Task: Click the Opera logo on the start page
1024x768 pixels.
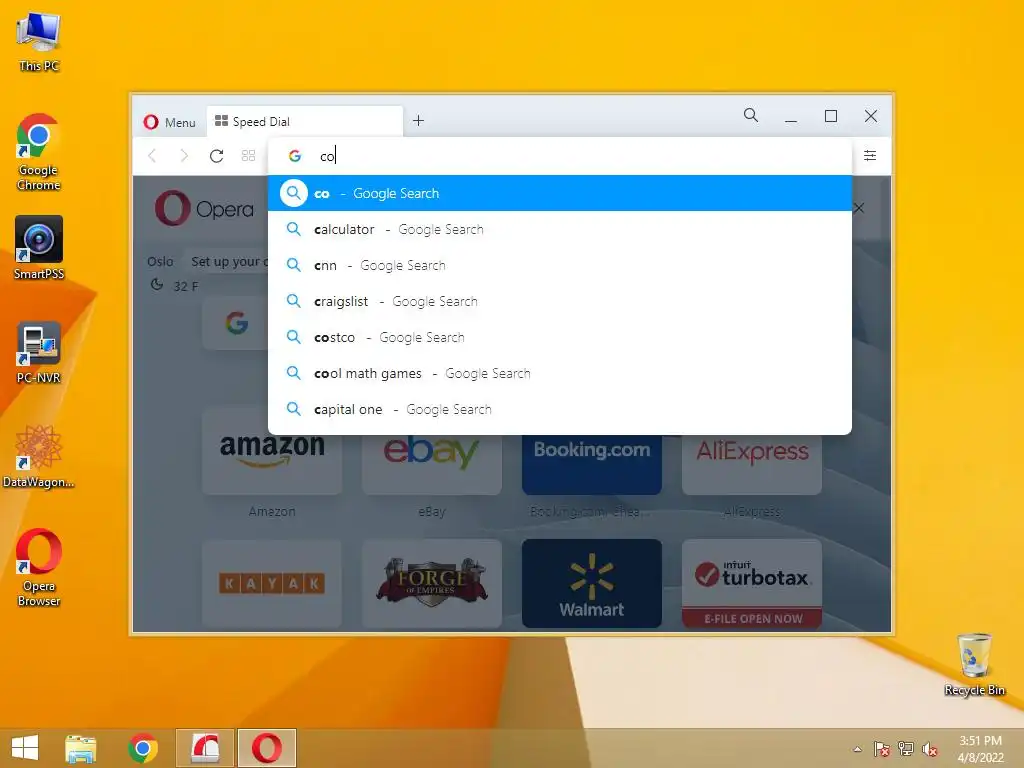Action: 204,208
